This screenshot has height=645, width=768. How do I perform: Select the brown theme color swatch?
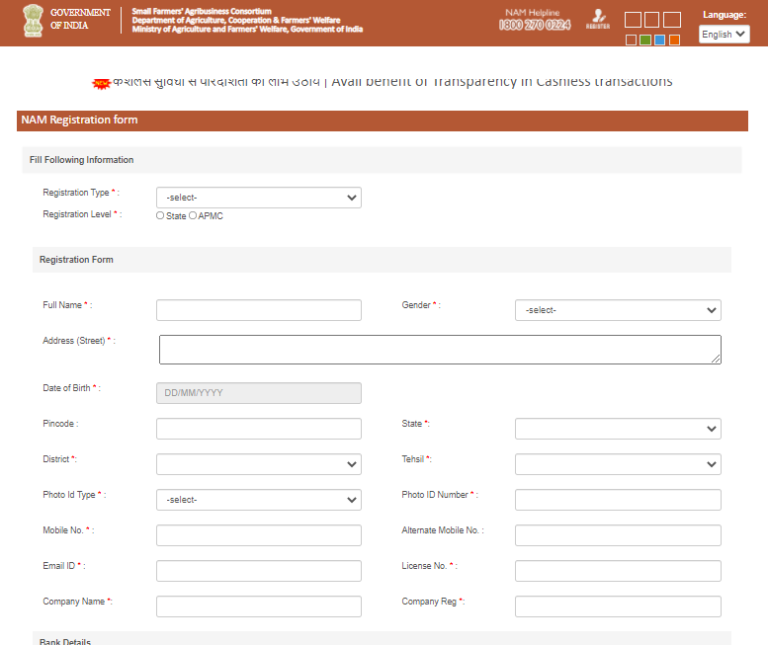631,40
